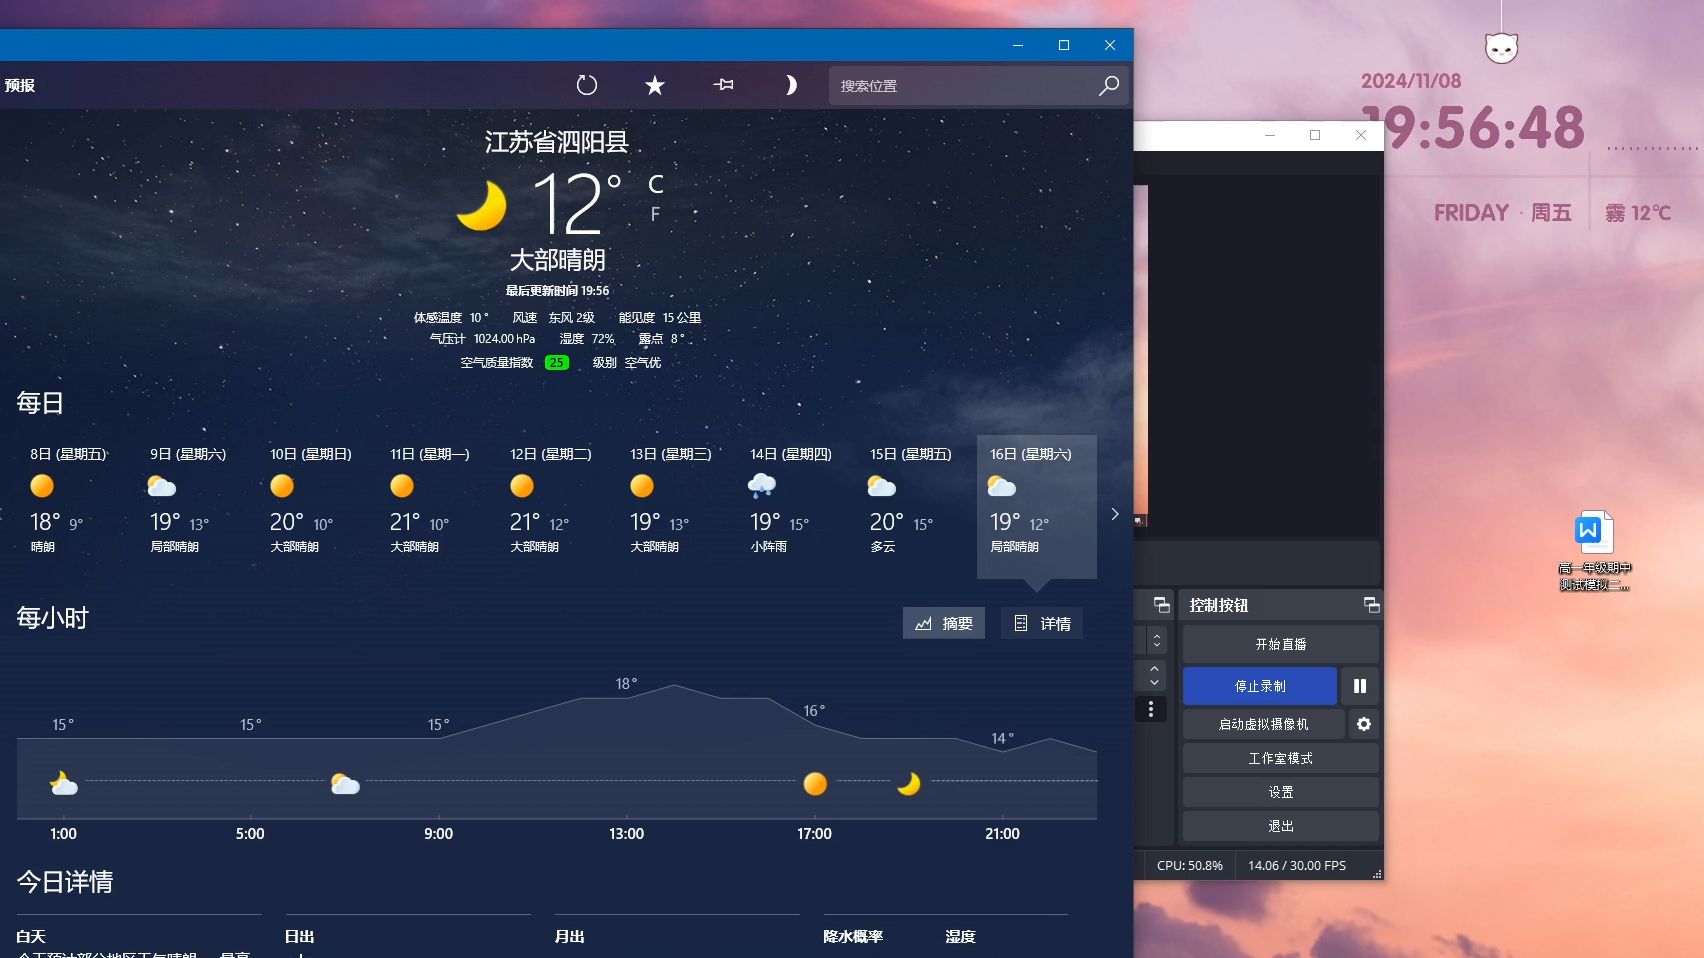Screen dimensions: 1704x958
Task: Open the three-dot menu in OBS panel
Action: point(1151,709)
